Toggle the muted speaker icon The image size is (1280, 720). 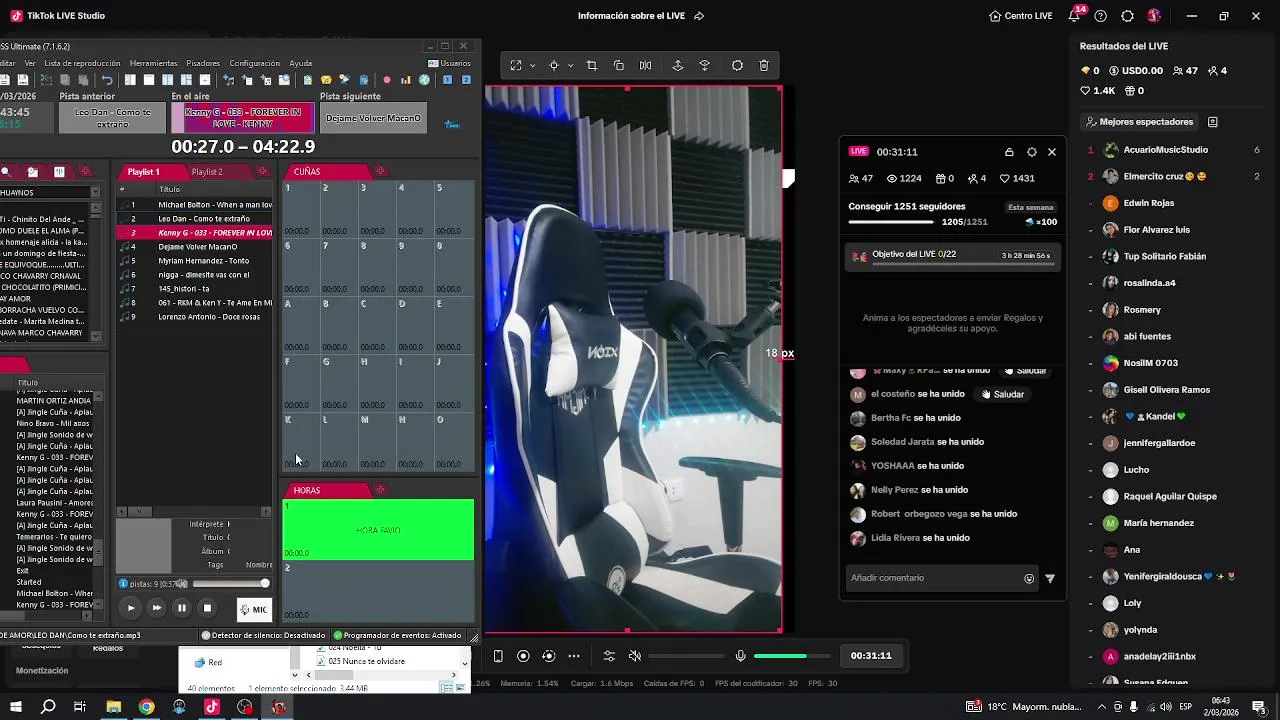pos(634,656)
